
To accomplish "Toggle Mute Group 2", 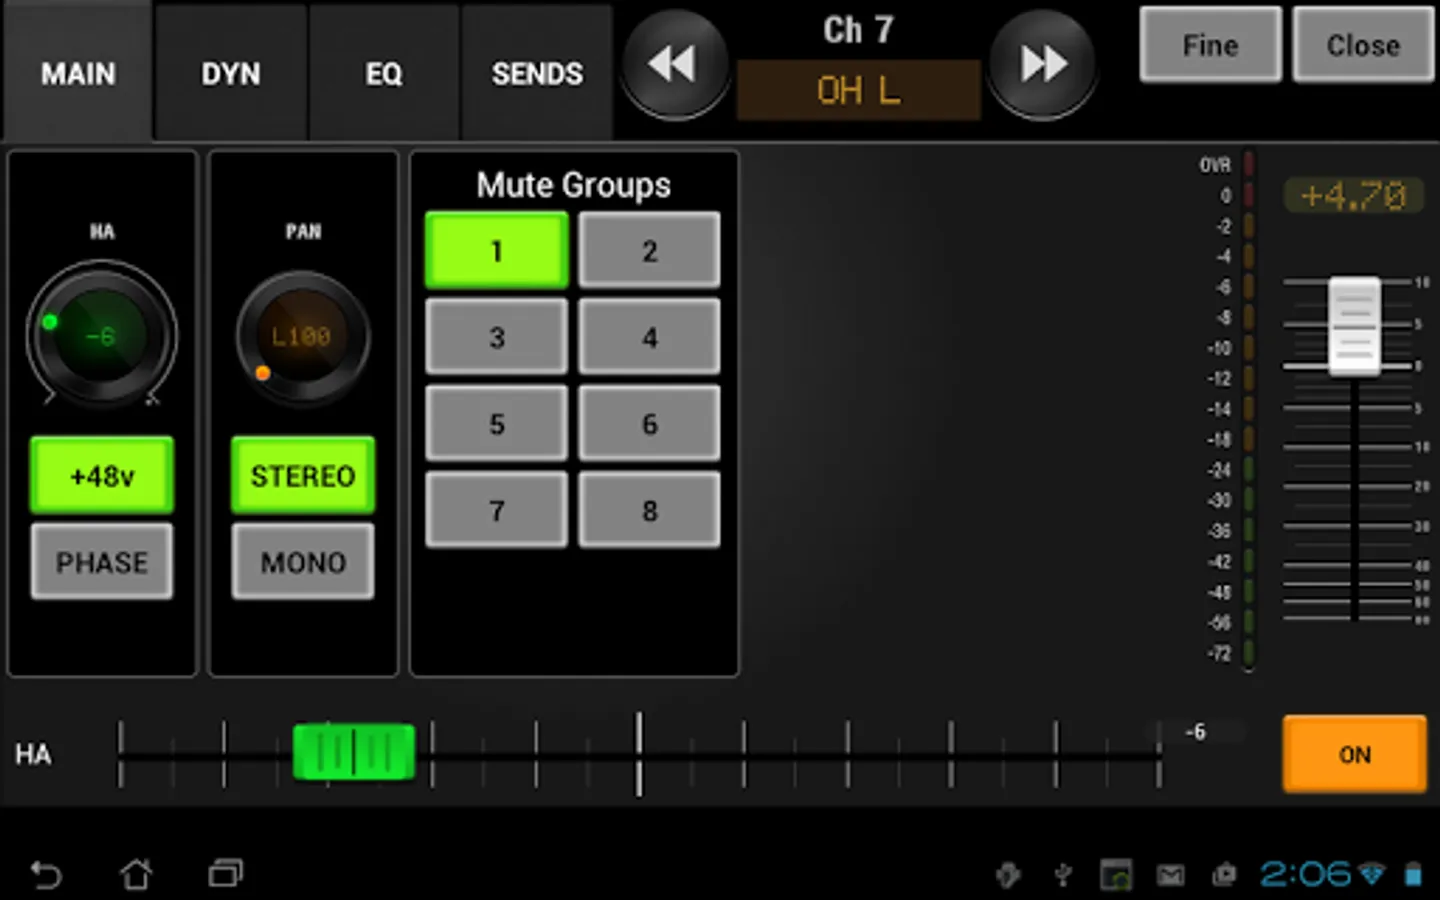I will click(x=649, y=250).
